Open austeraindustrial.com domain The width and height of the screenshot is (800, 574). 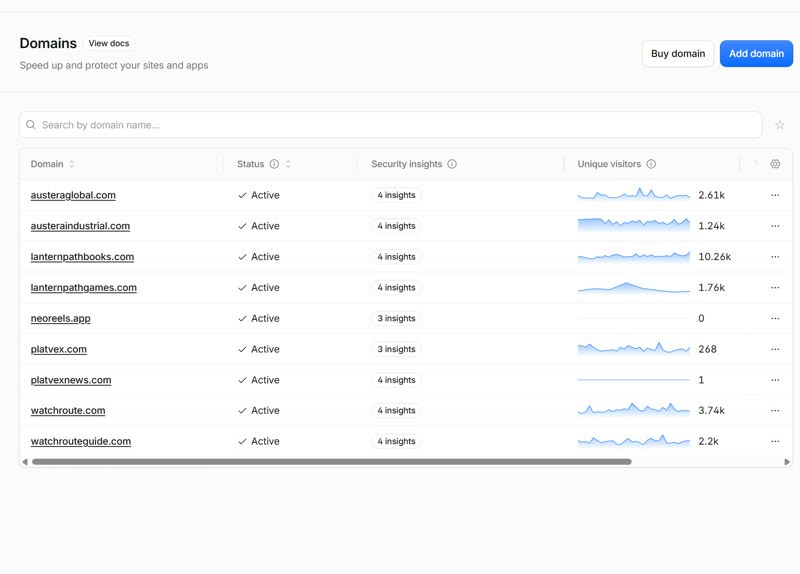80,226
